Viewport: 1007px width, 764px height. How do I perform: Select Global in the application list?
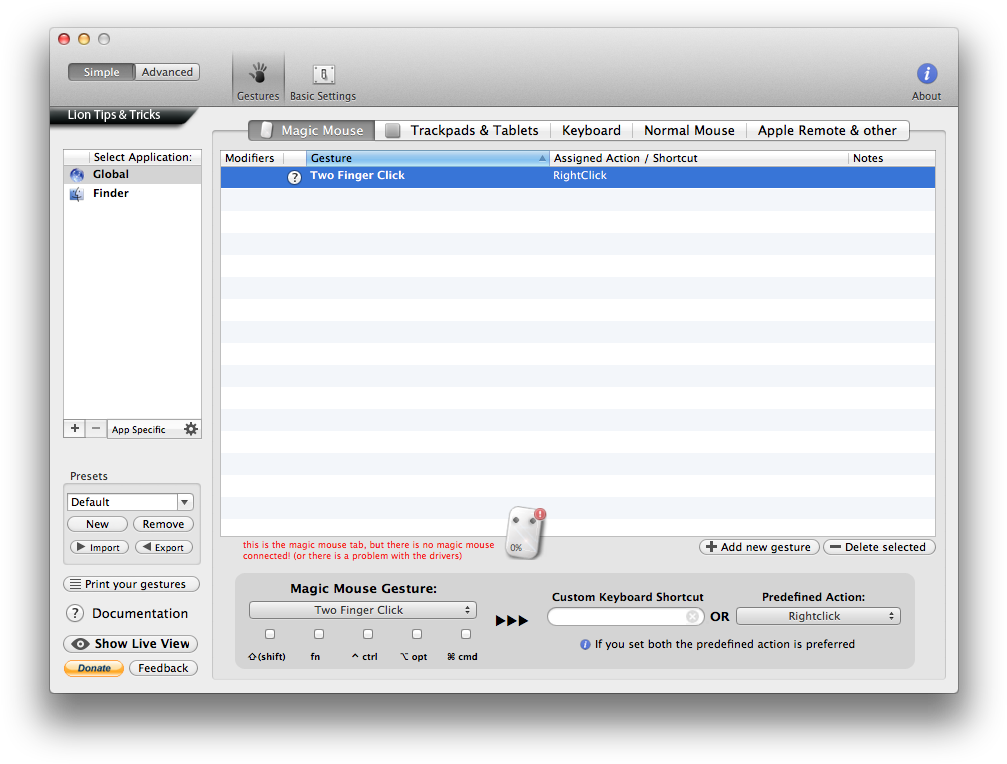(x=132, y=175)
